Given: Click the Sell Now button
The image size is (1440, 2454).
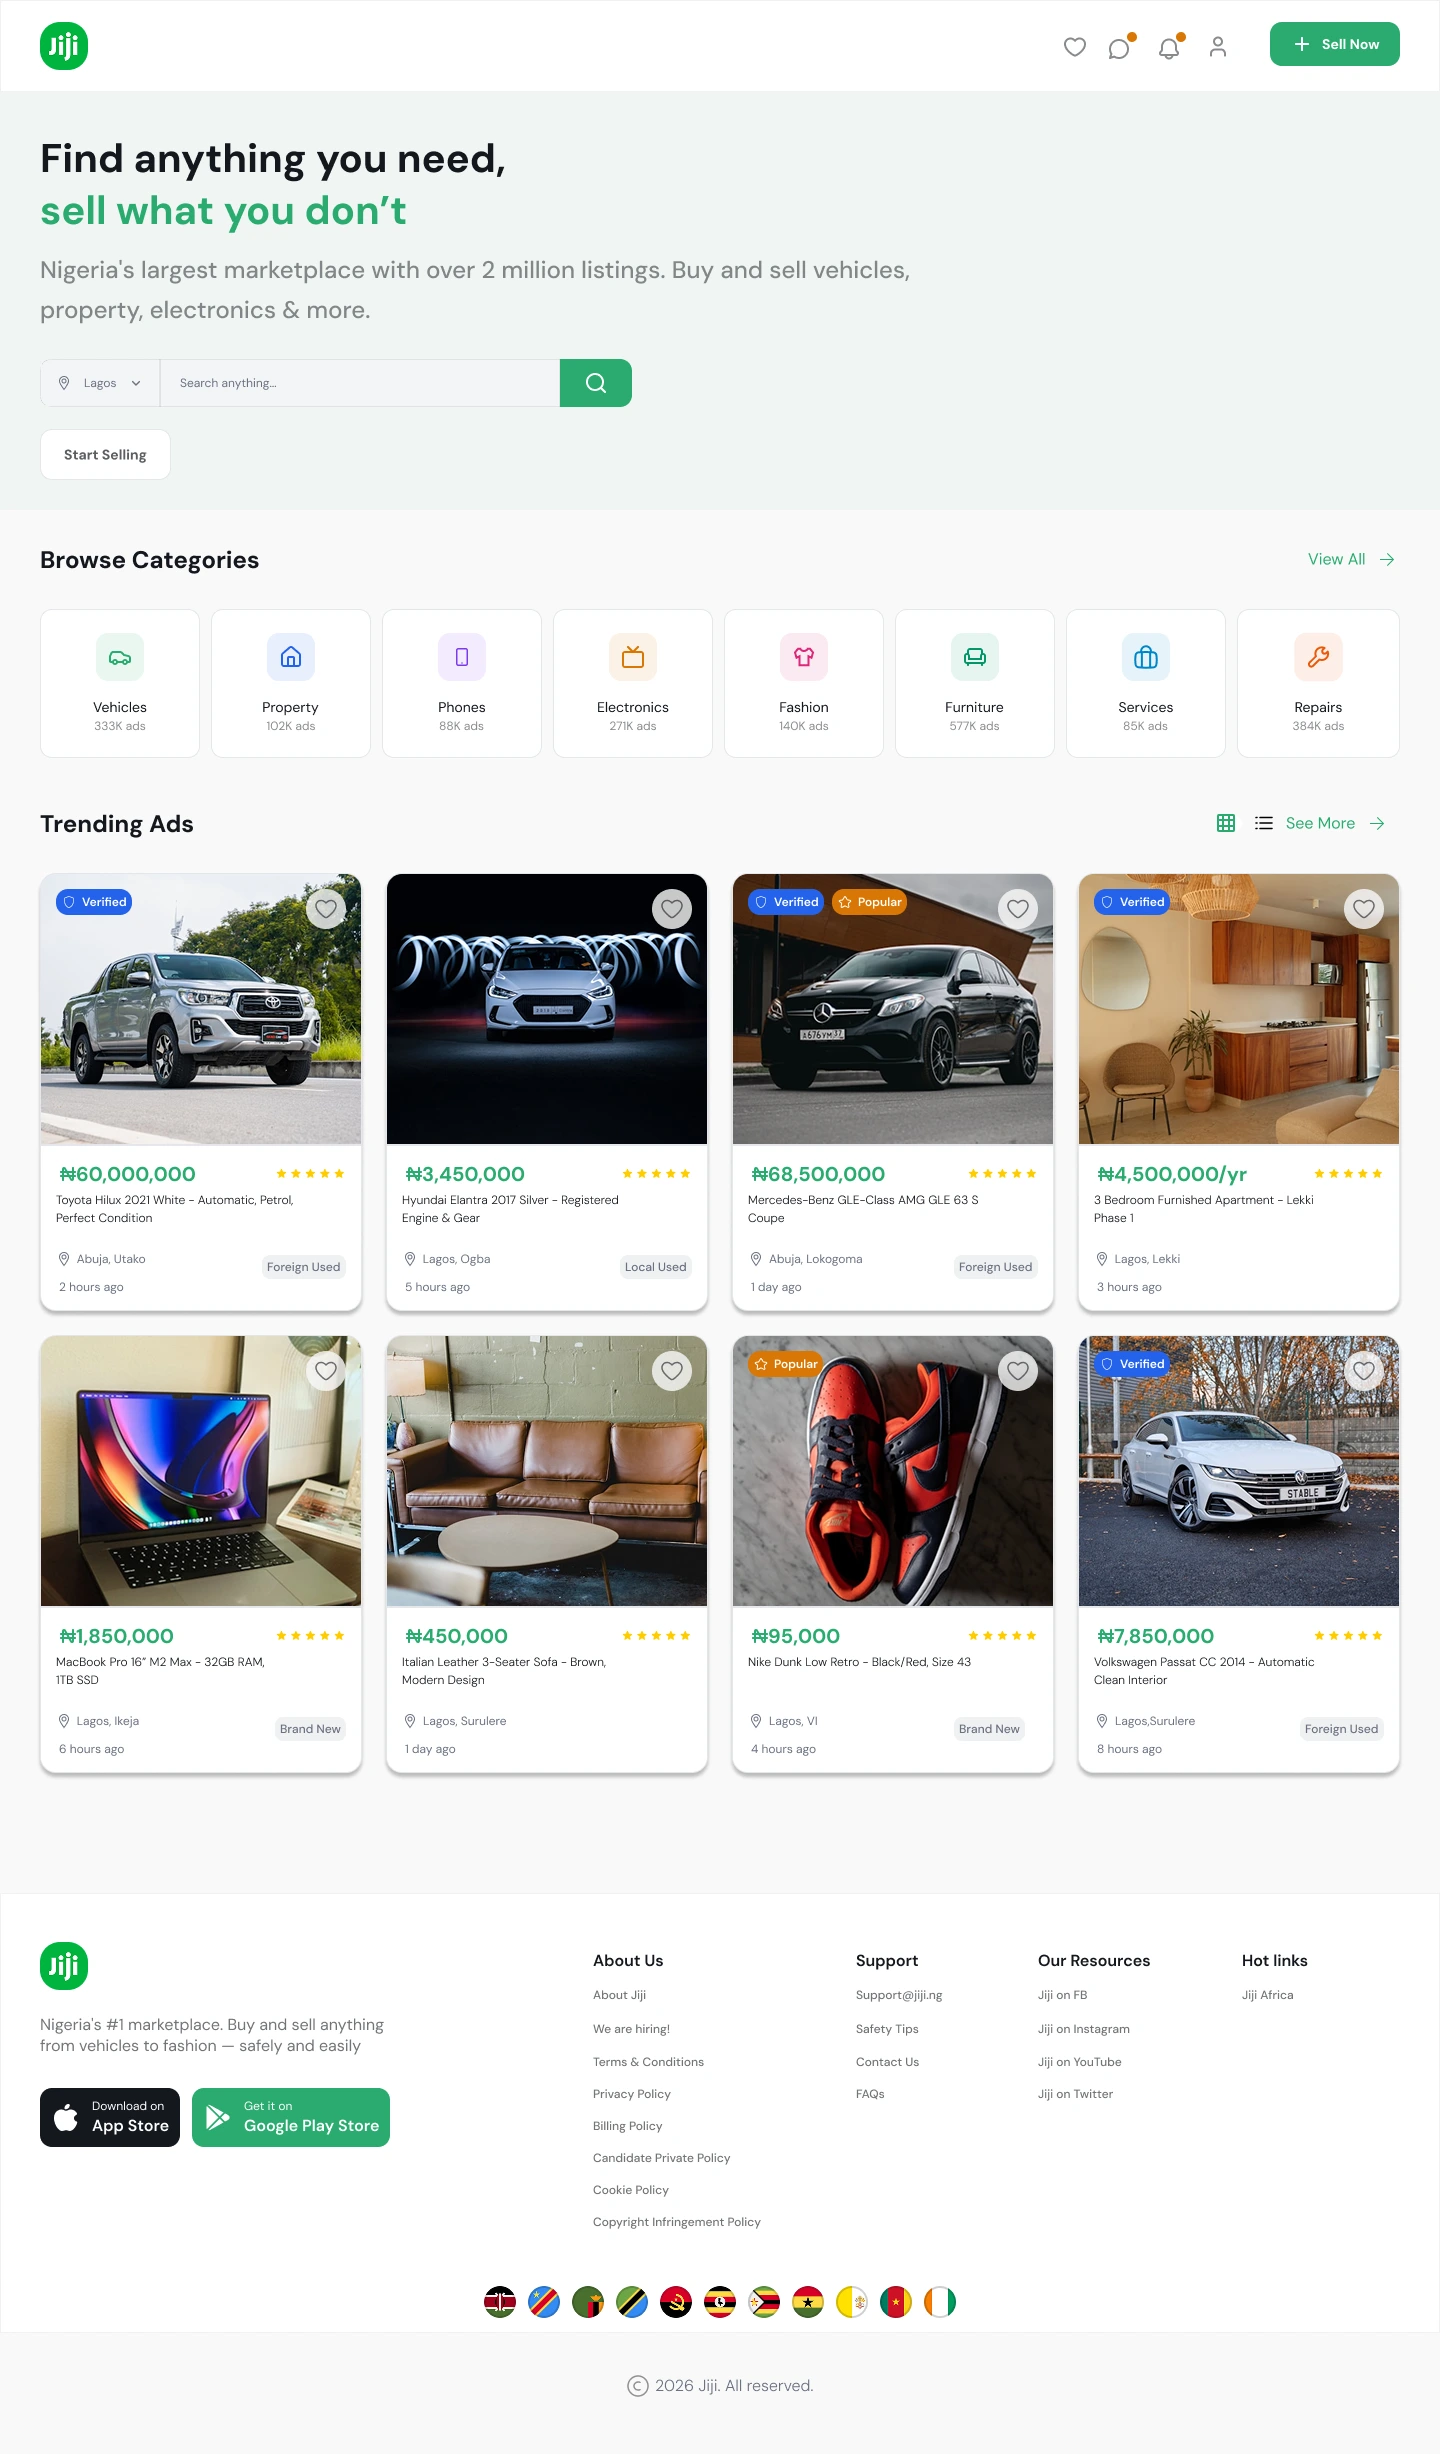Looking at the screenshot, I should click(x=1335, y=44).
